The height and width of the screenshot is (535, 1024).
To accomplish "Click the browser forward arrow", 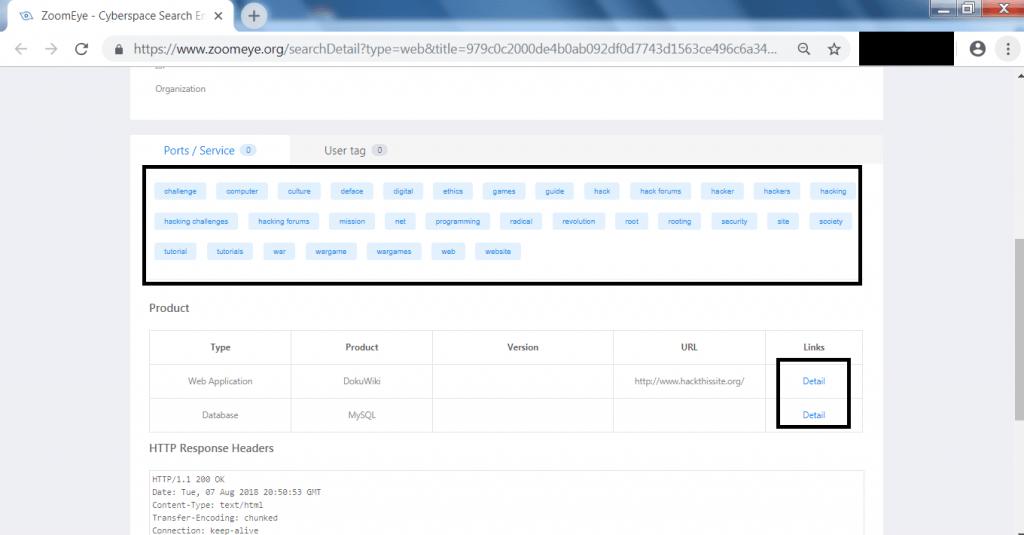I will pos(51,49).
